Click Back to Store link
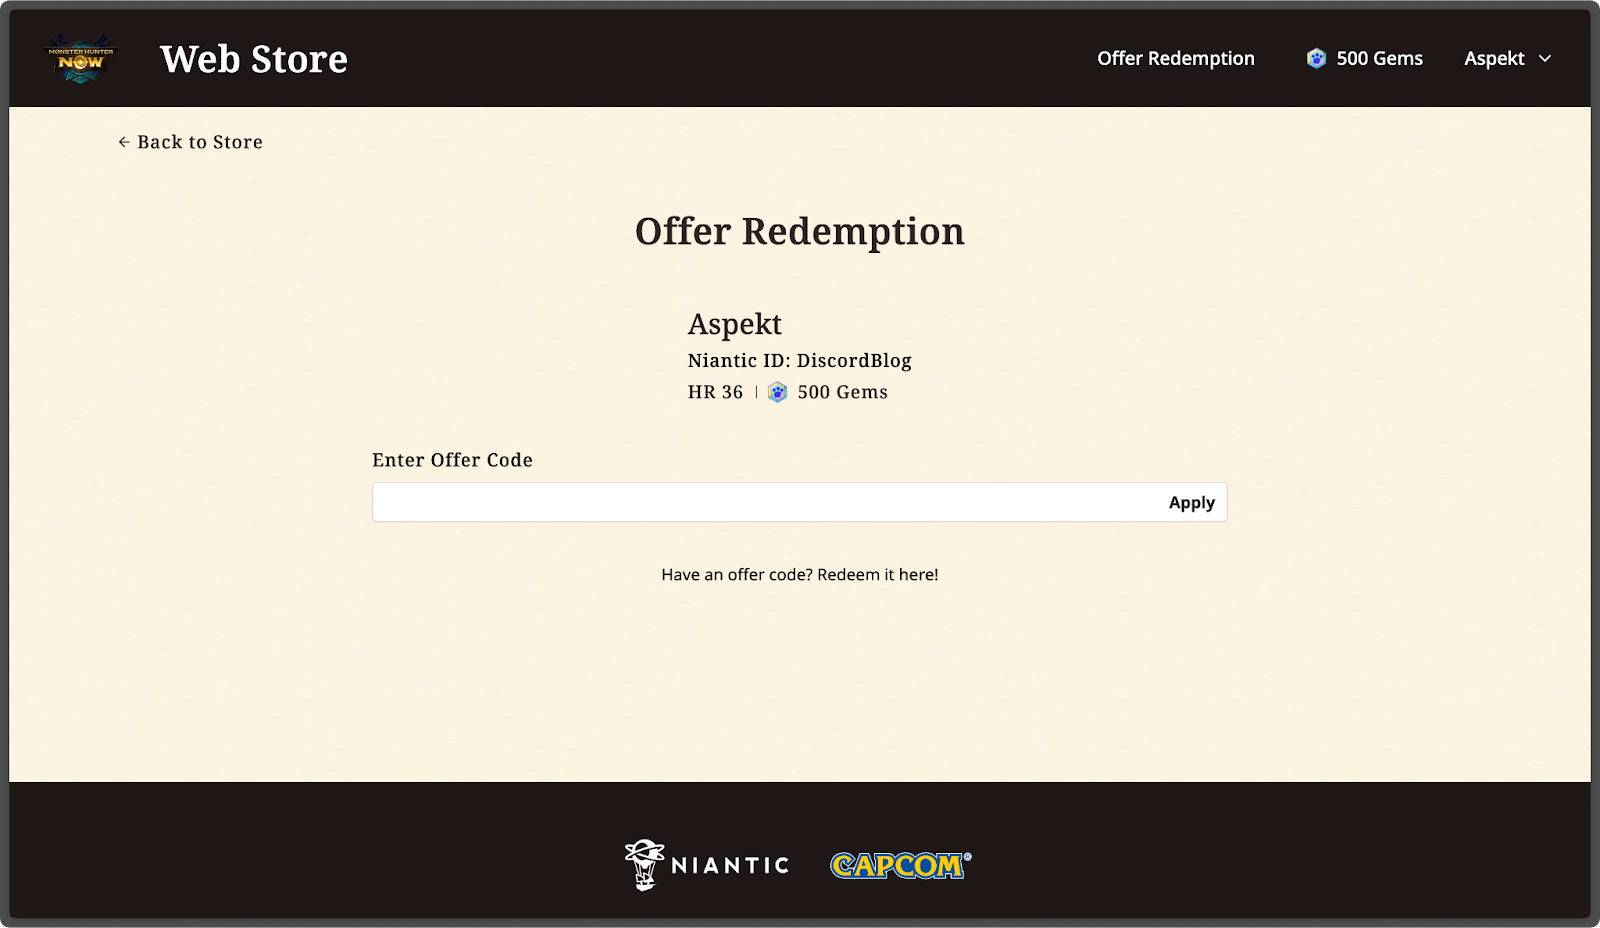The width and height of the screenshot is (1600, 928). point(190,142)
